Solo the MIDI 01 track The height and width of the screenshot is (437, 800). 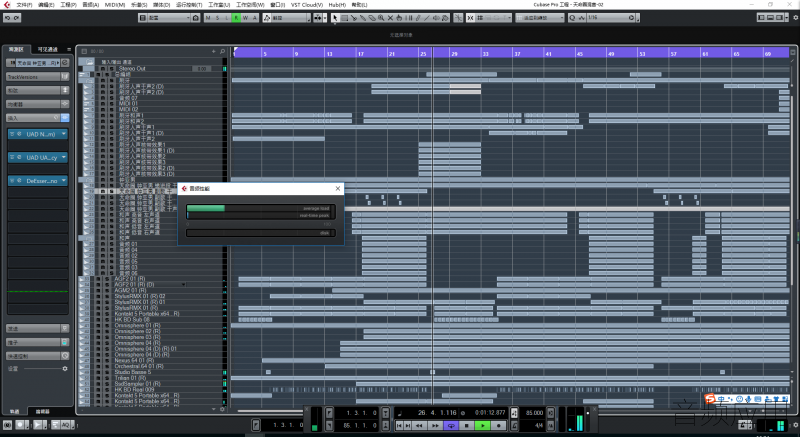pyautogui.click(x=111, y=104)
